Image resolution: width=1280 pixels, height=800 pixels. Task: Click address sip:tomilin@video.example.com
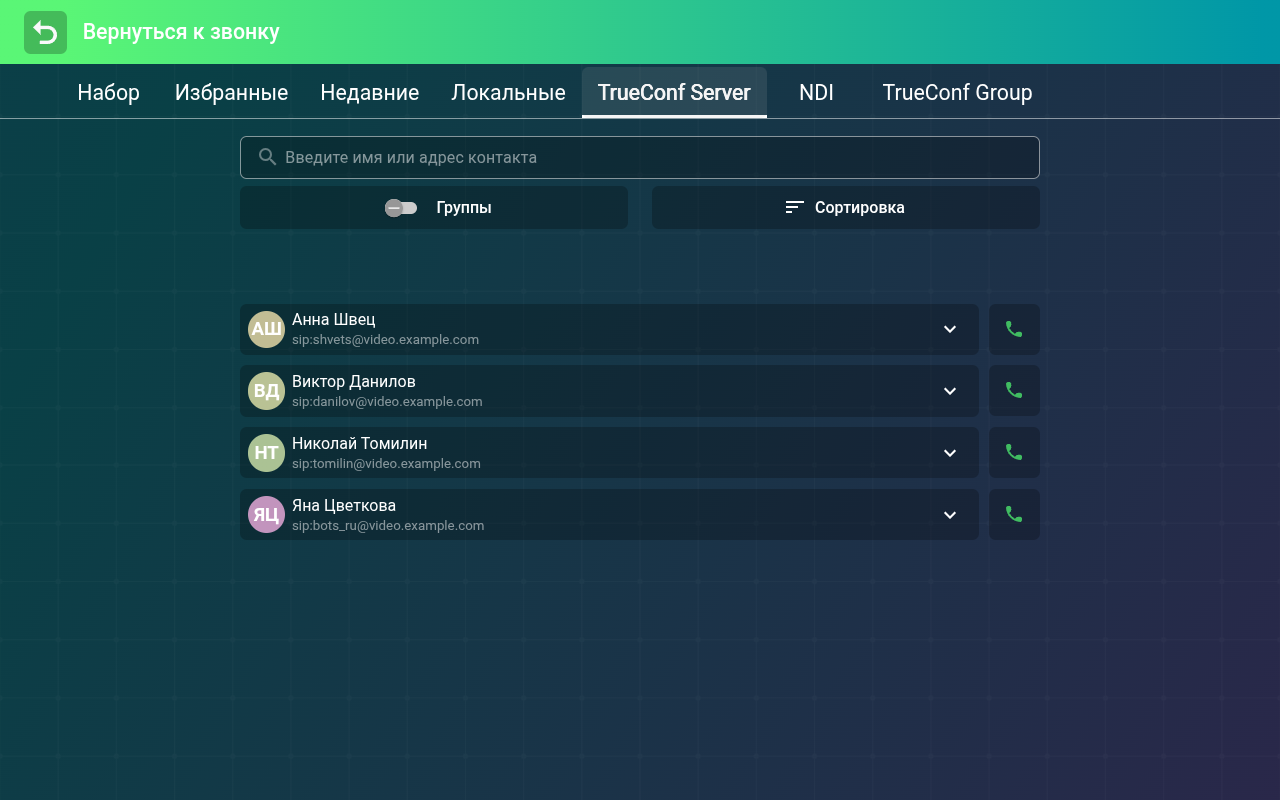386,464
